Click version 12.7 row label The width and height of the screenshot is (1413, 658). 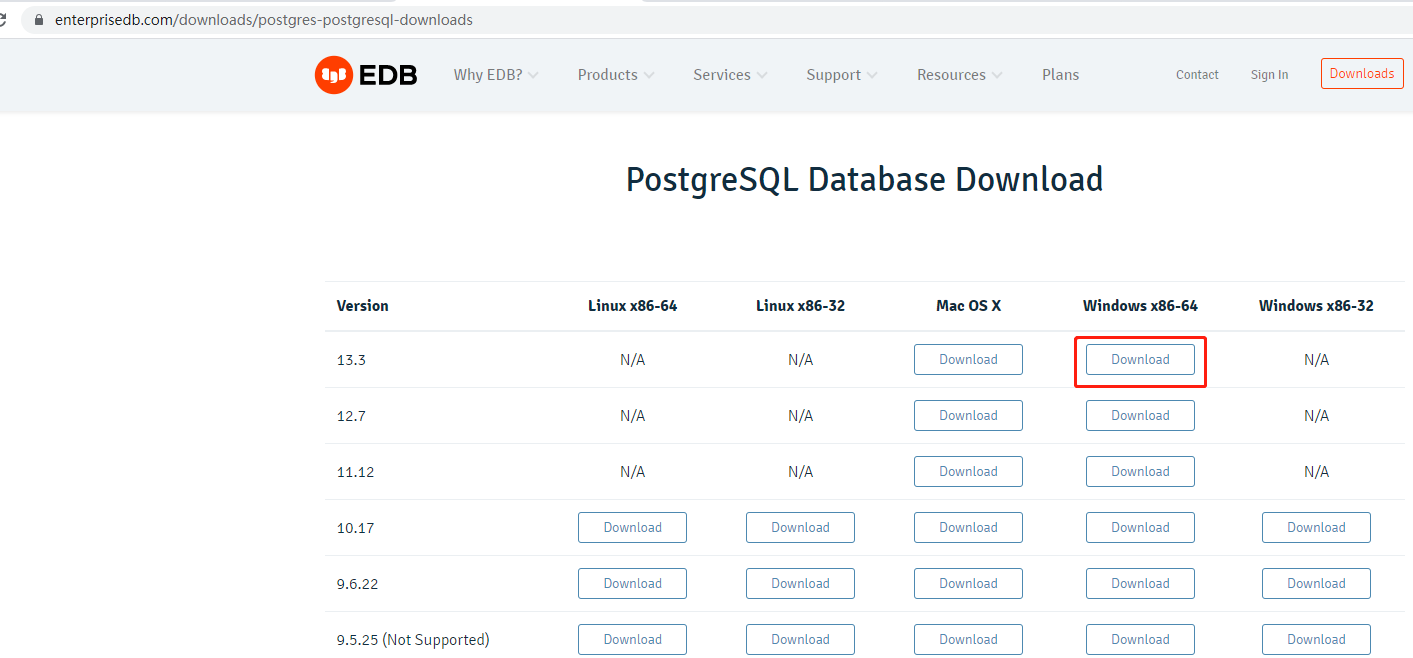pos(351,416)
